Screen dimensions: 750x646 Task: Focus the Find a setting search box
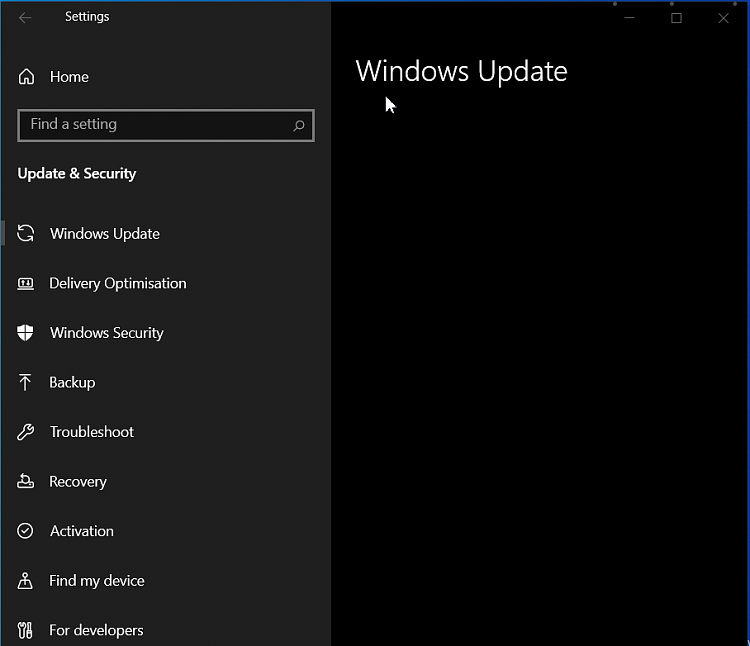click(x=165, y=125)
